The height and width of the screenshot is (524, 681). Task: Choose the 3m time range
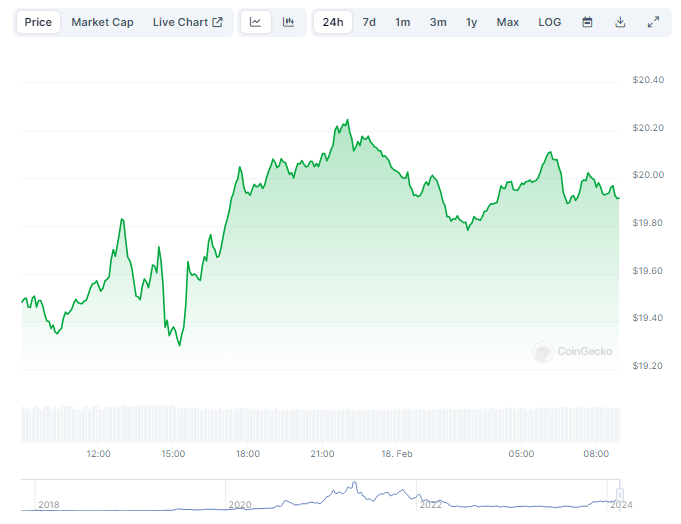pyautogui.click(x=438, y=22)
